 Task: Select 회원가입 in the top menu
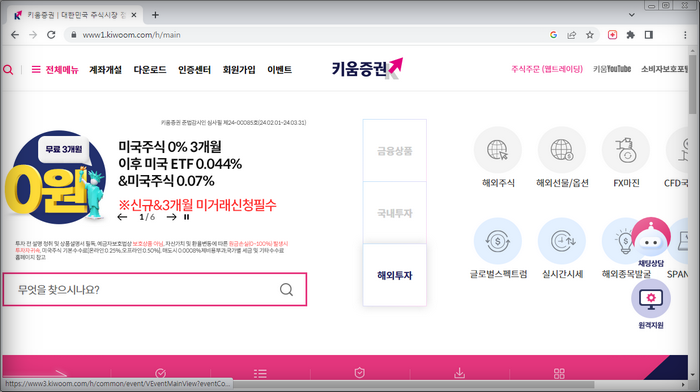click(x=239, y=70)
